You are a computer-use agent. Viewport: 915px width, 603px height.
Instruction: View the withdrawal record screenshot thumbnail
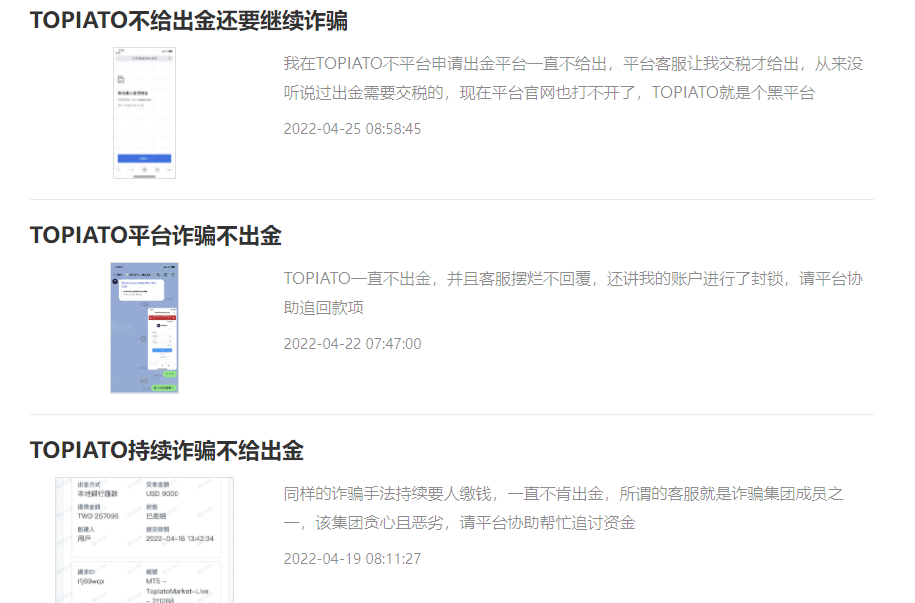[x=144, y=540]
